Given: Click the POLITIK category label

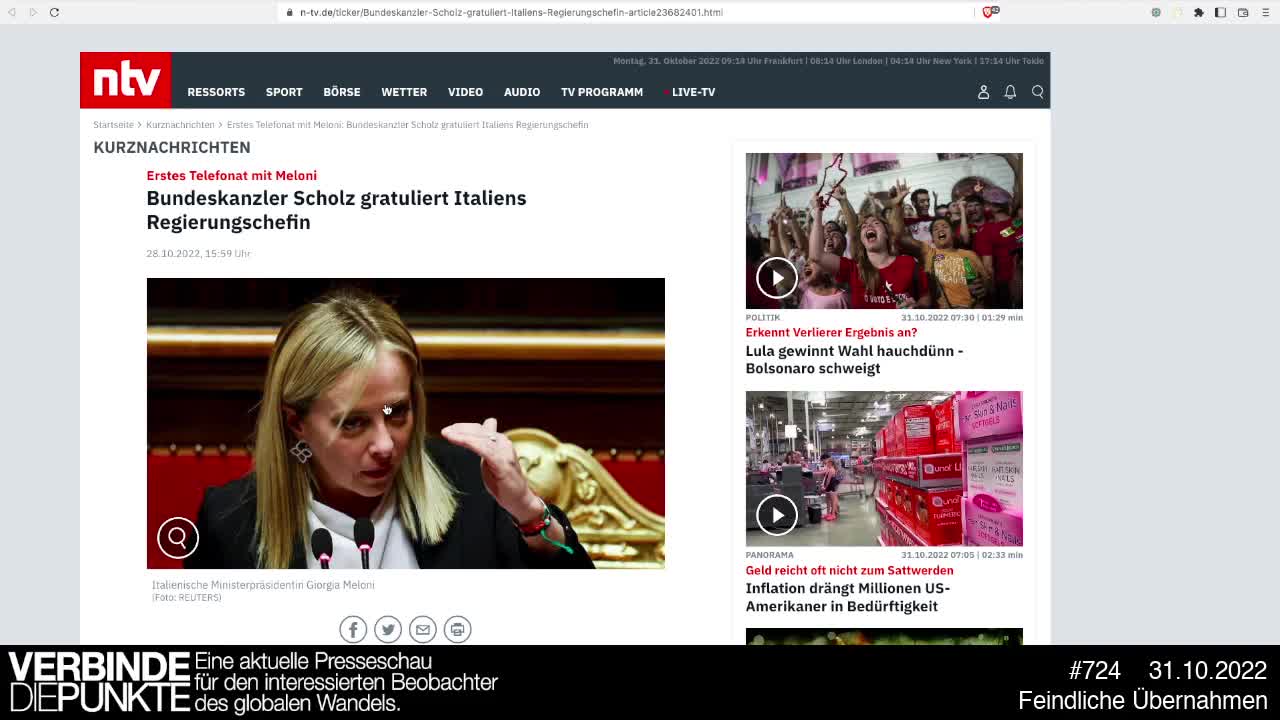Looking at the screenshot, I should pos(762,317).
